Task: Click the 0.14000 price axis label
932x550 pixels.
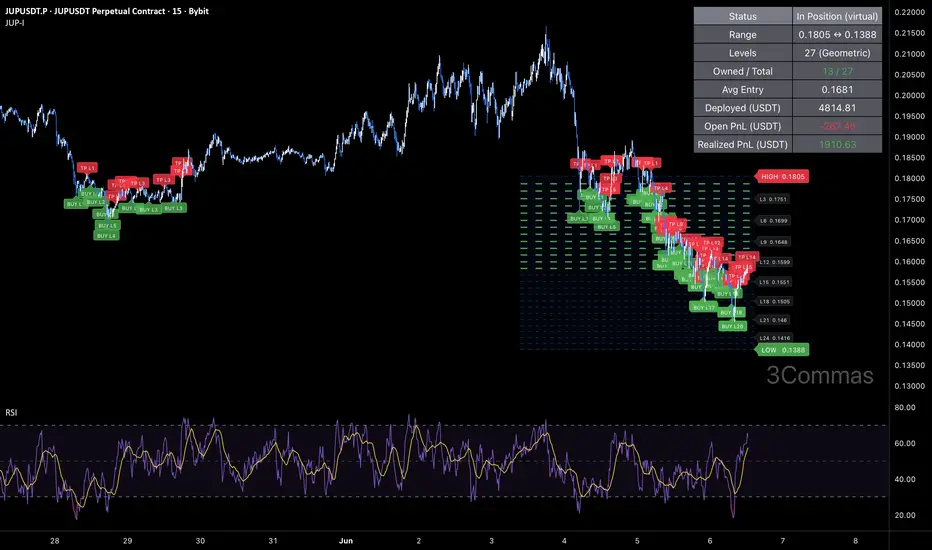Action: [909, 345]
